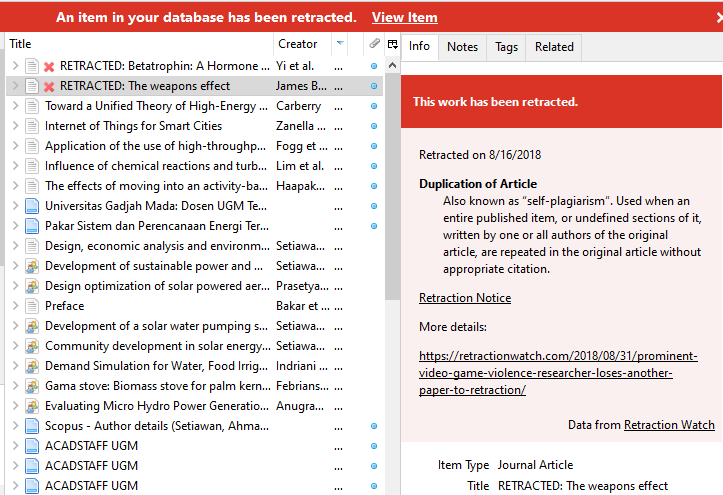Click conference icon of Evaluating Micro Hydro row
This screenshot has width=723, height=495.
32,406
